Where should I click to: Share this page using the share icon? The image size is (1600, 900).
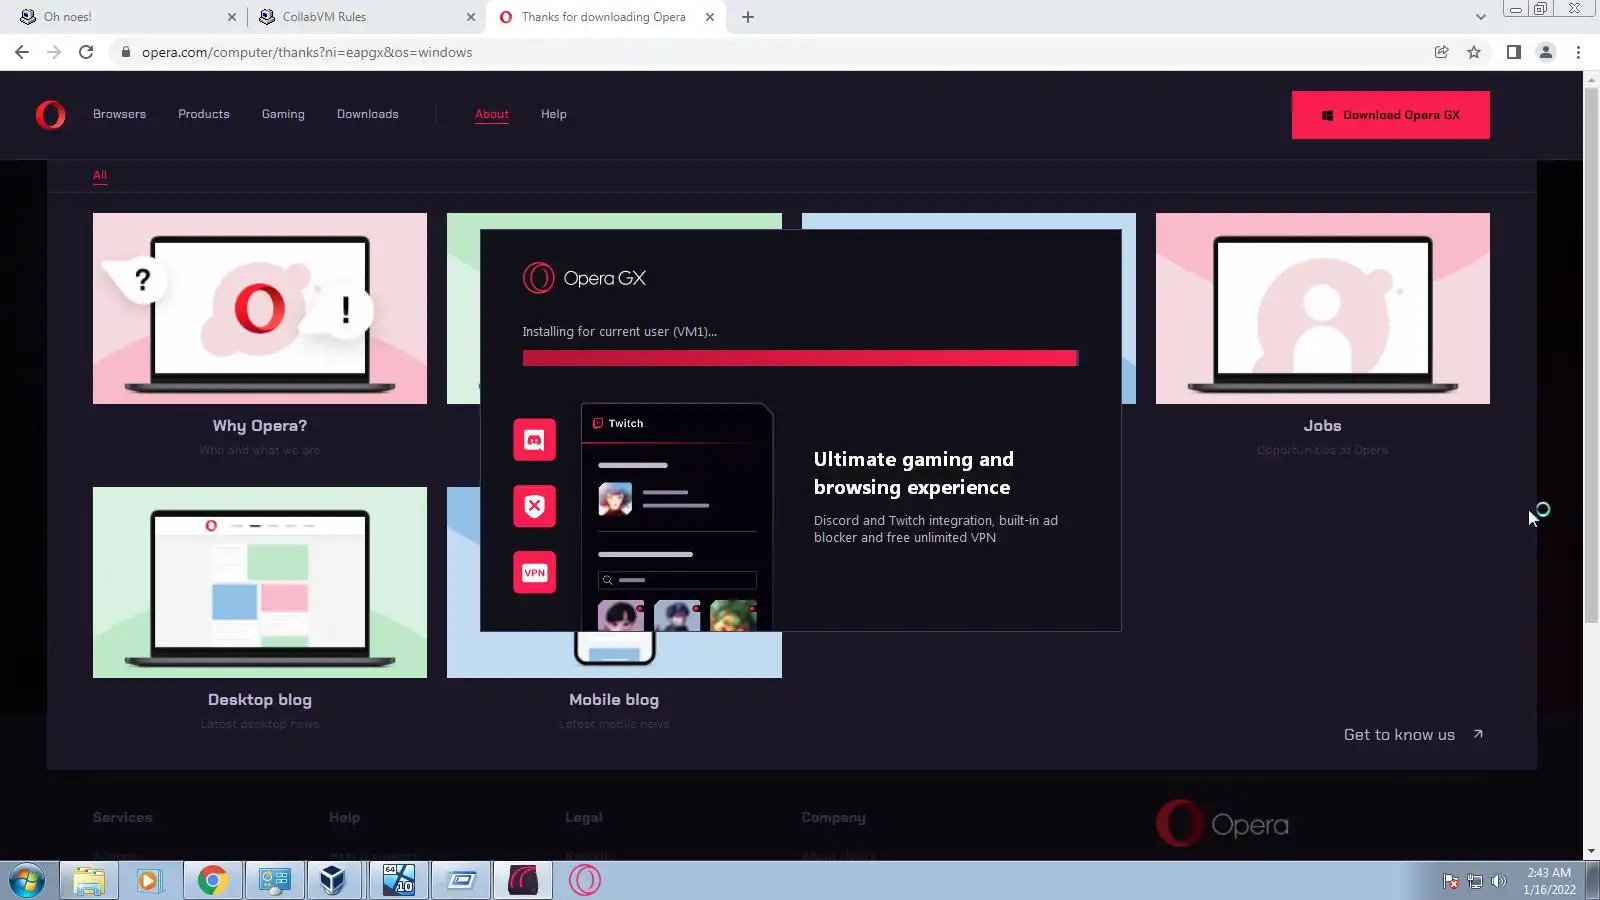click(1442, 52)
